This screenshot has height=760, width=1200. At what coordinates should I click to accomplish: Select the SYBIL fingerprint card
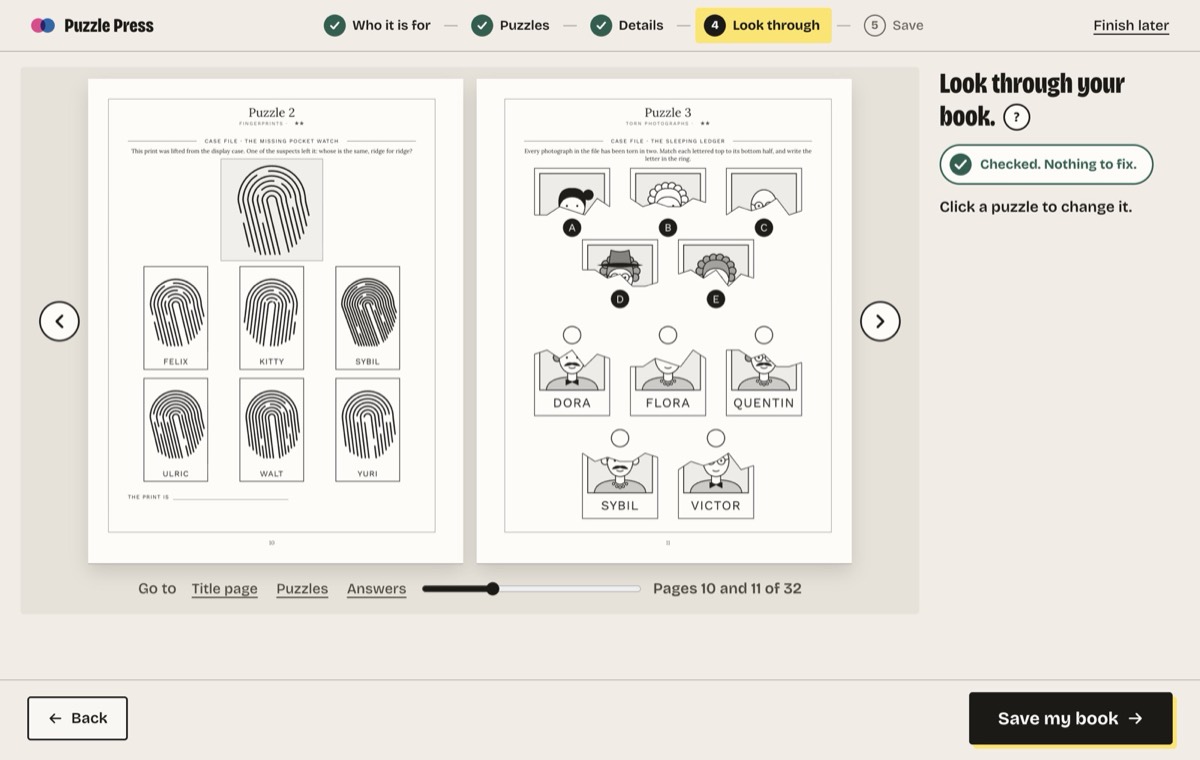coord(367,318)
